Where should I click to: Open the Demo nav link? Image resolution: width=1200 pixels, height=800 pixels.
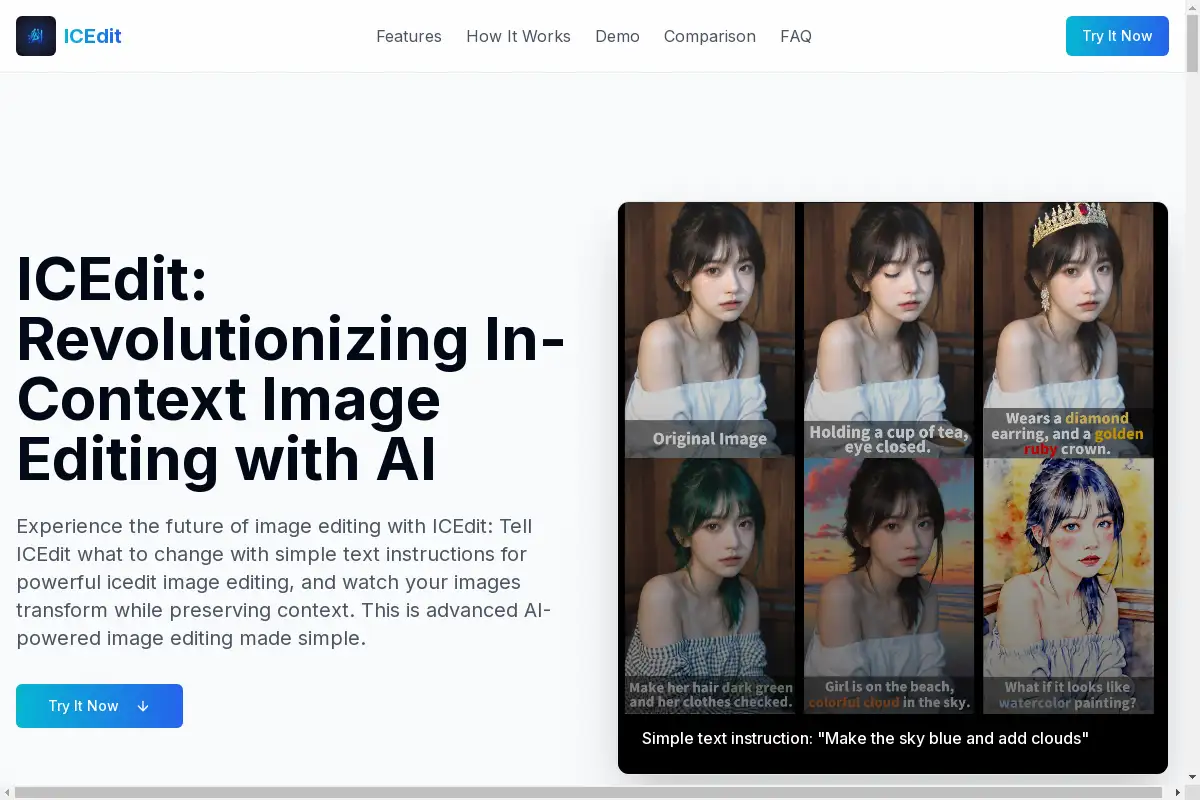pos(617,36)
